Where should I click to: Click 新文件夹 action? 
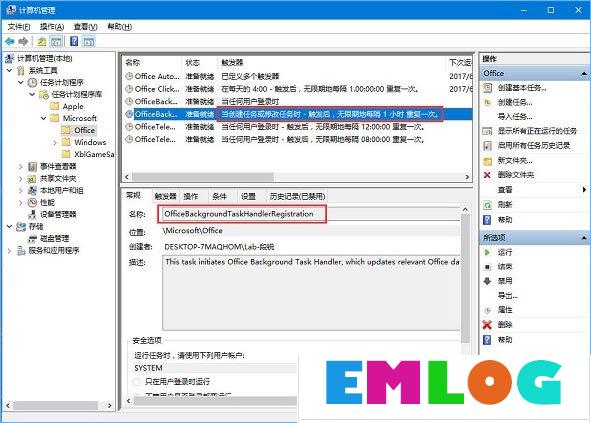coord(515,161)
